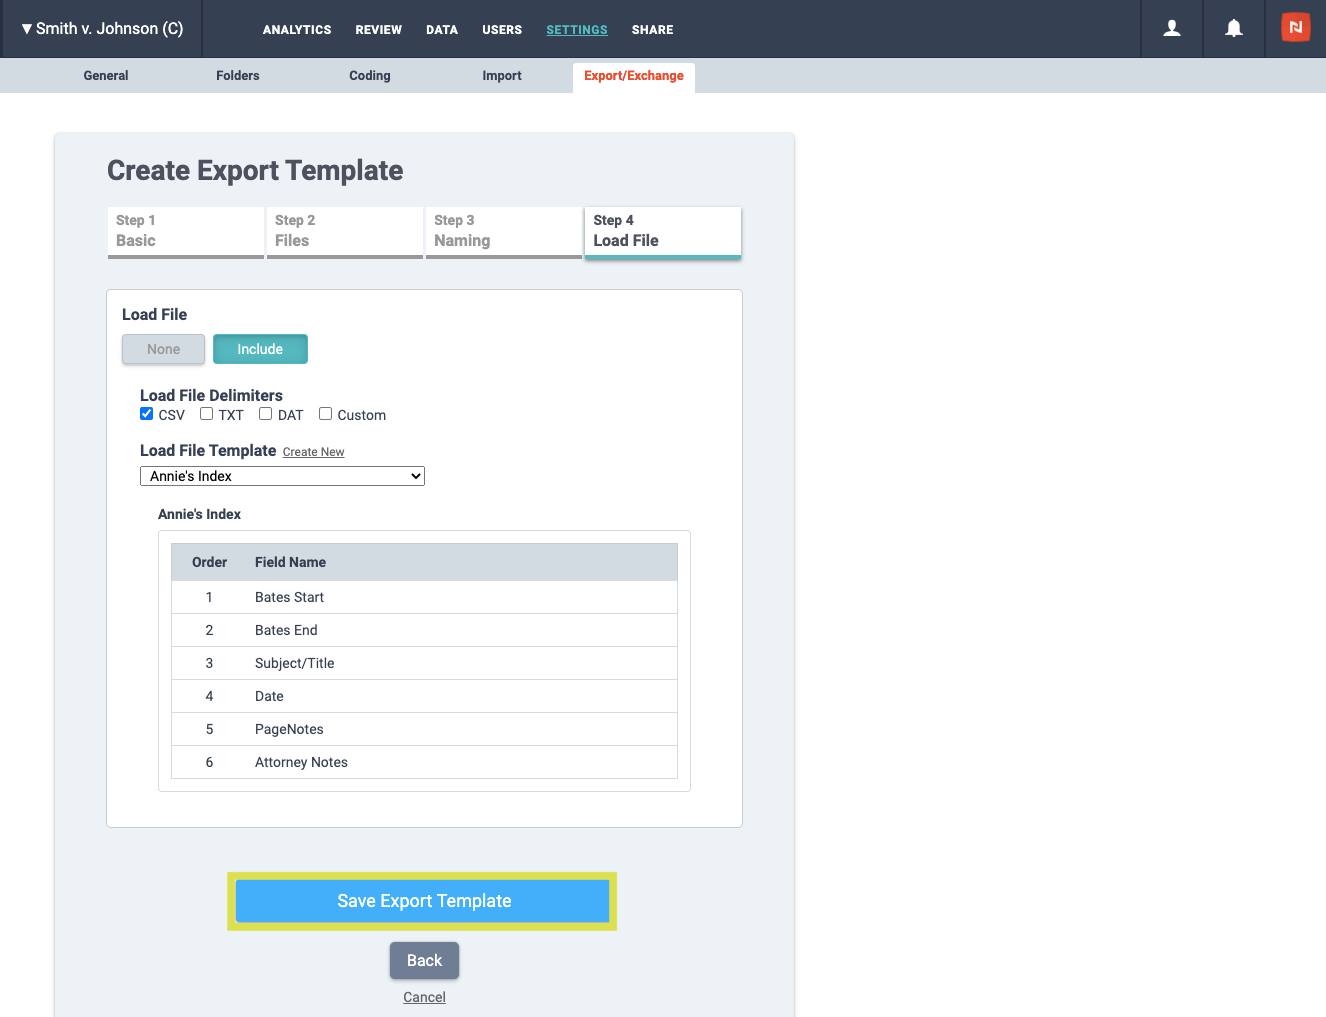Select Include for Load File

(260, 349)
